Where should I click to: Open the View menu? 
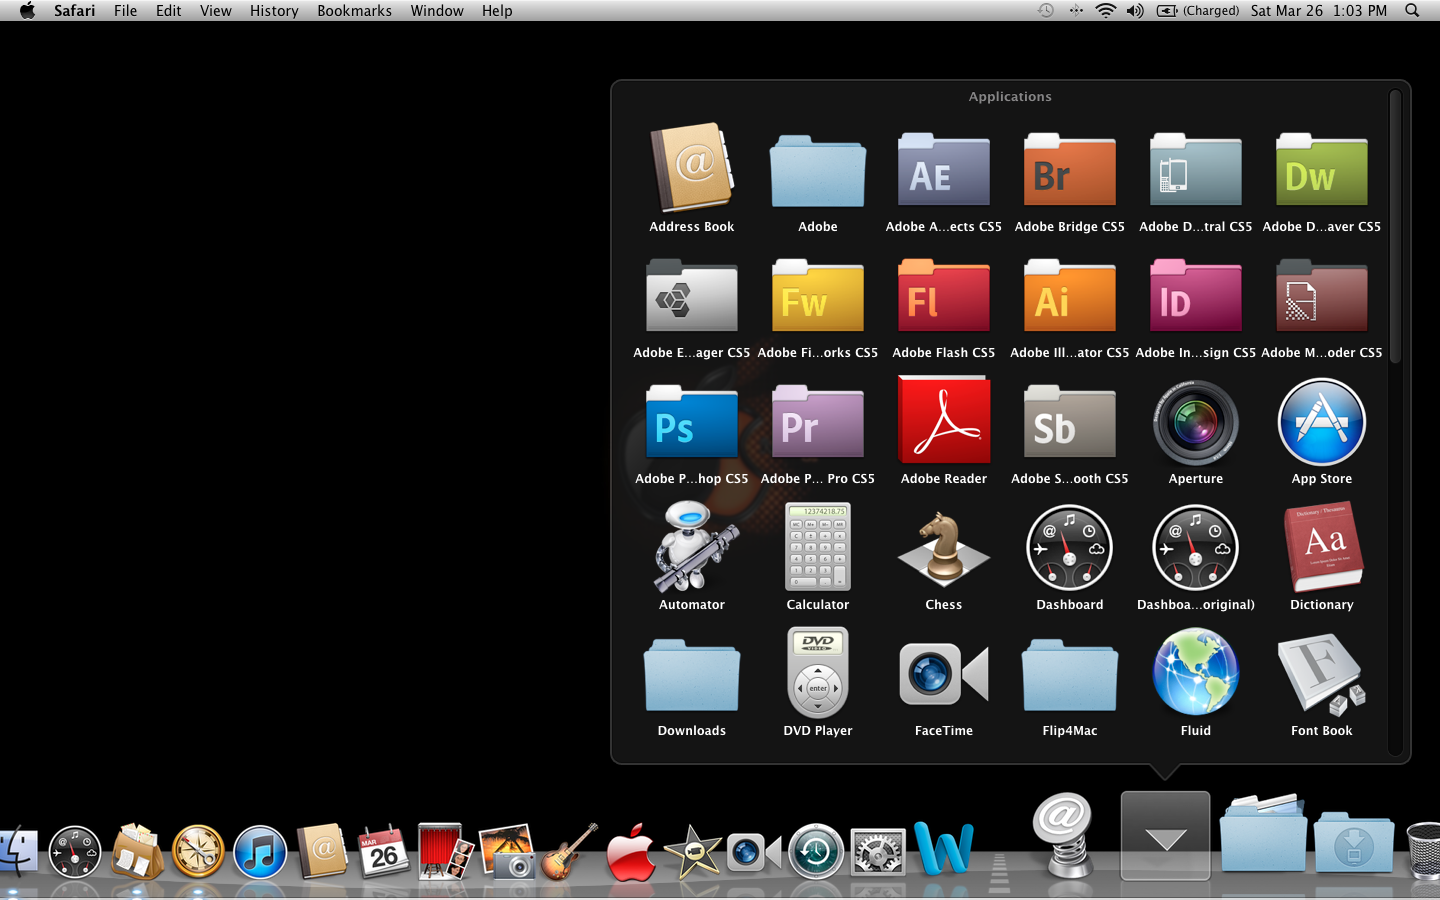pyautogui.click(x=215, y=10)
